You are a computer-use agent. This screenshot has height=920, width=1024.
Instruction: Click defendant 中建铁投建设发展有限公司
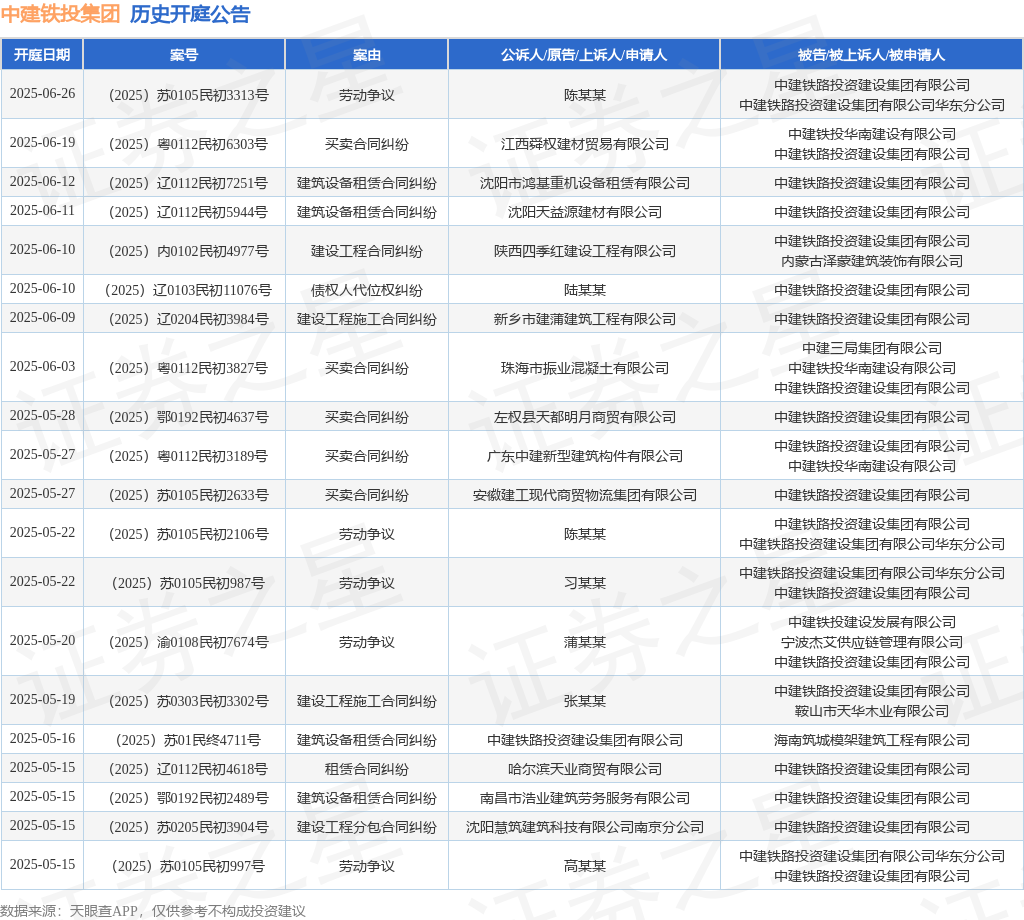[x=872, y=622]
